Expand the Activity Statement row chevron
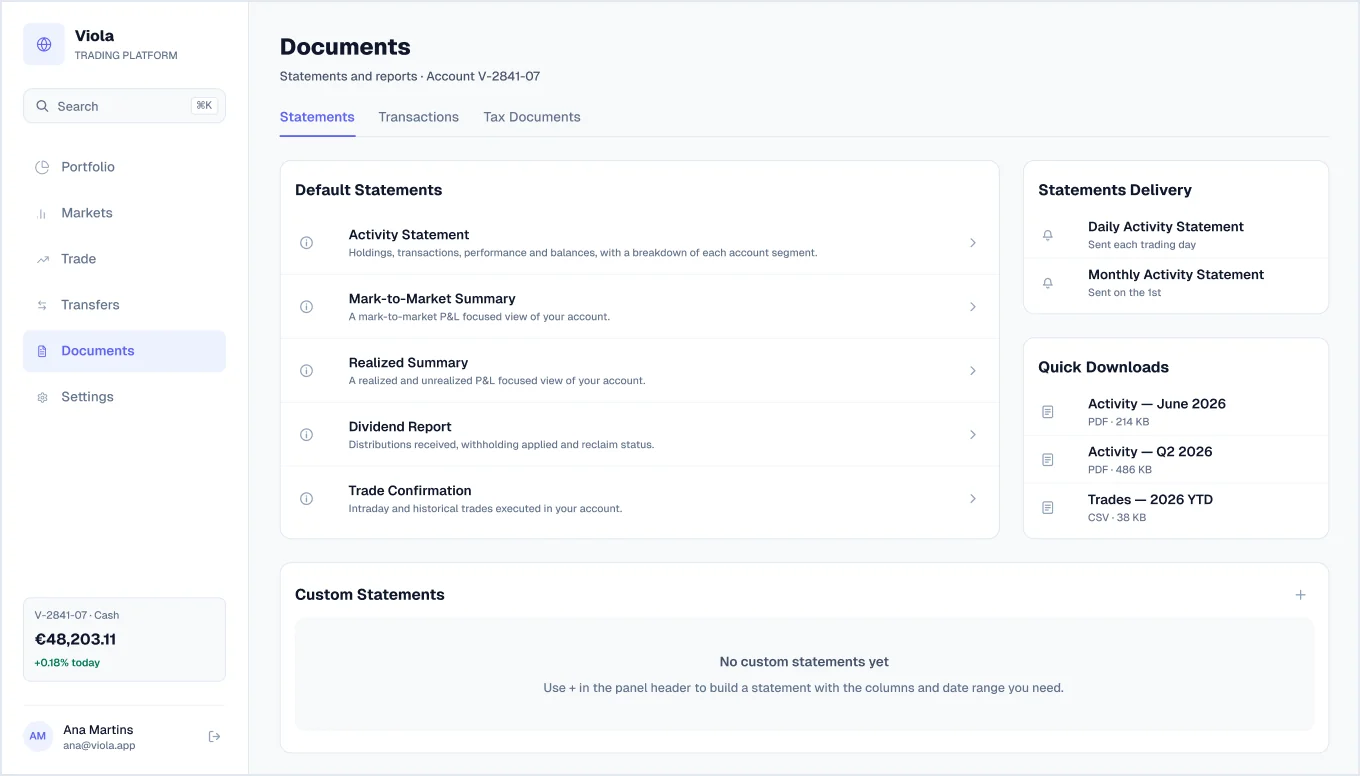The image size is (1360, 776). (x=973, y=243)
